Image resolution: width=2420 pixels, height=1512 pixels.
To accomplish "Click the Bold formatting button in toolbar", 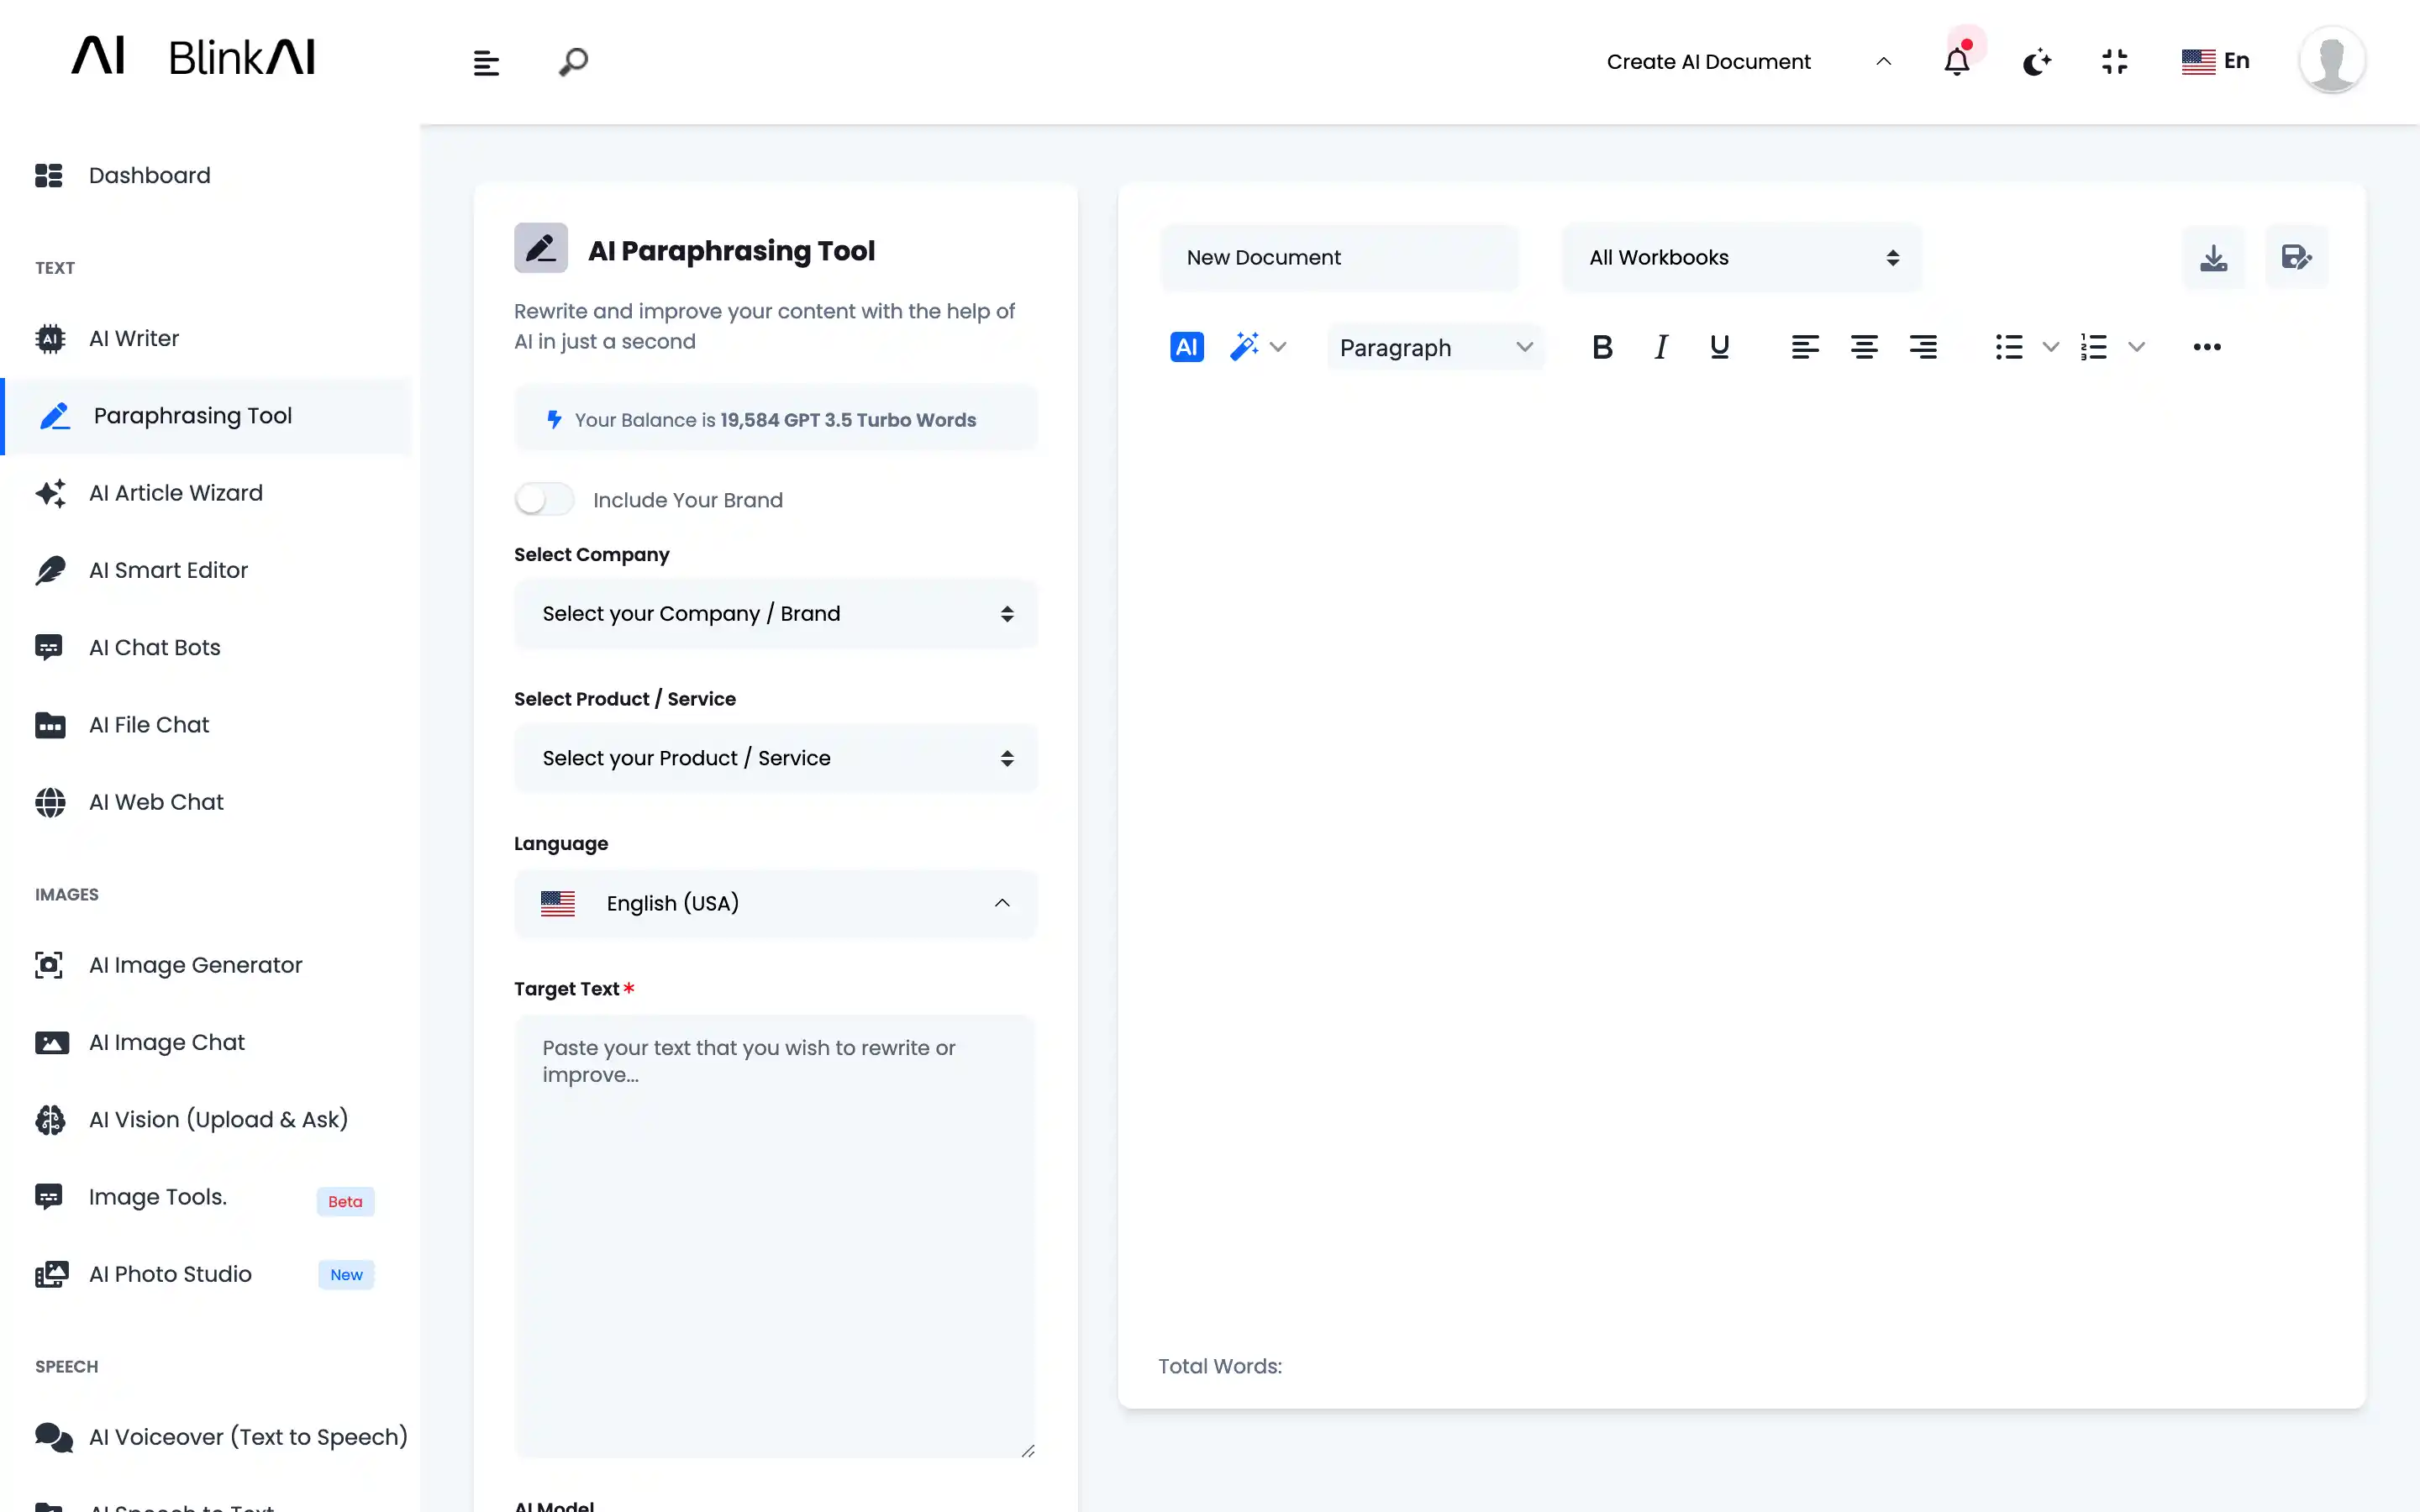I will click(x=1601, y=347).
